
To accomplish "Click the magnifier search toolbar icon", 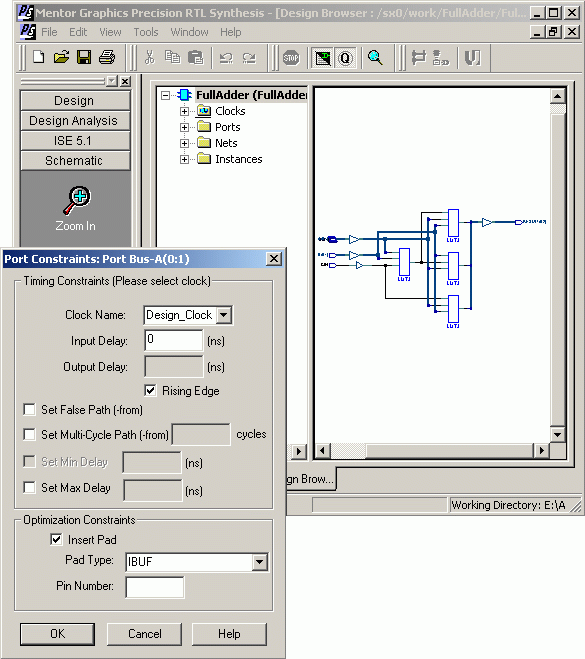I will click(x=375, y=58).
